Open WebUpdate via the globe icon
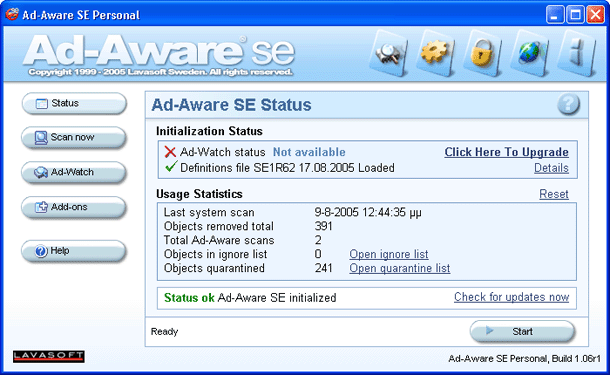This screenshot has height=375, width=610. [529, 53]
